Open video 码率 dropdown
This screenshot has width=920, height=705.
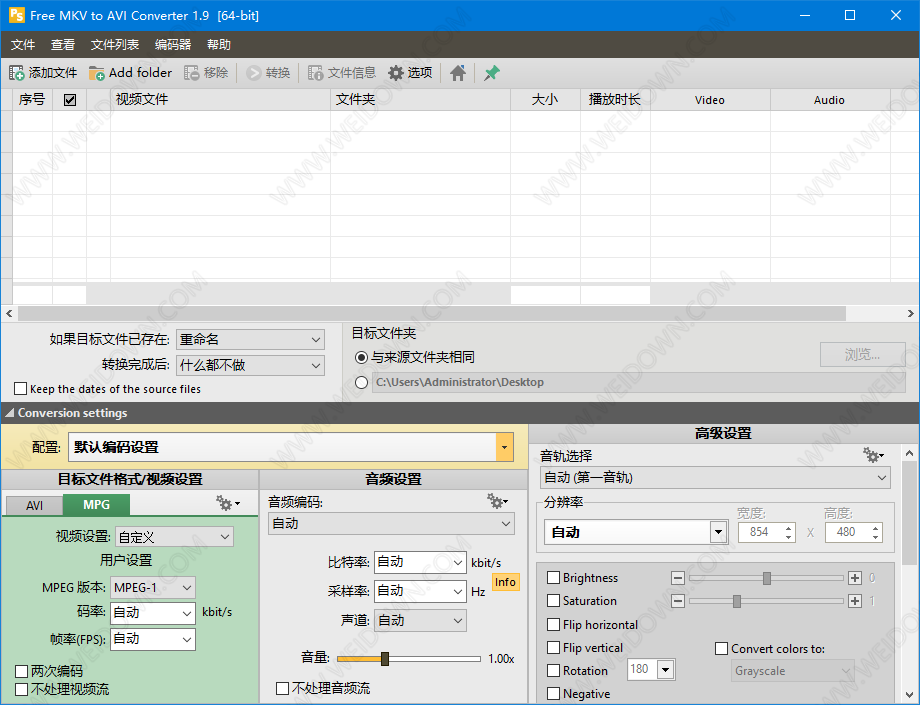[153, 614]
